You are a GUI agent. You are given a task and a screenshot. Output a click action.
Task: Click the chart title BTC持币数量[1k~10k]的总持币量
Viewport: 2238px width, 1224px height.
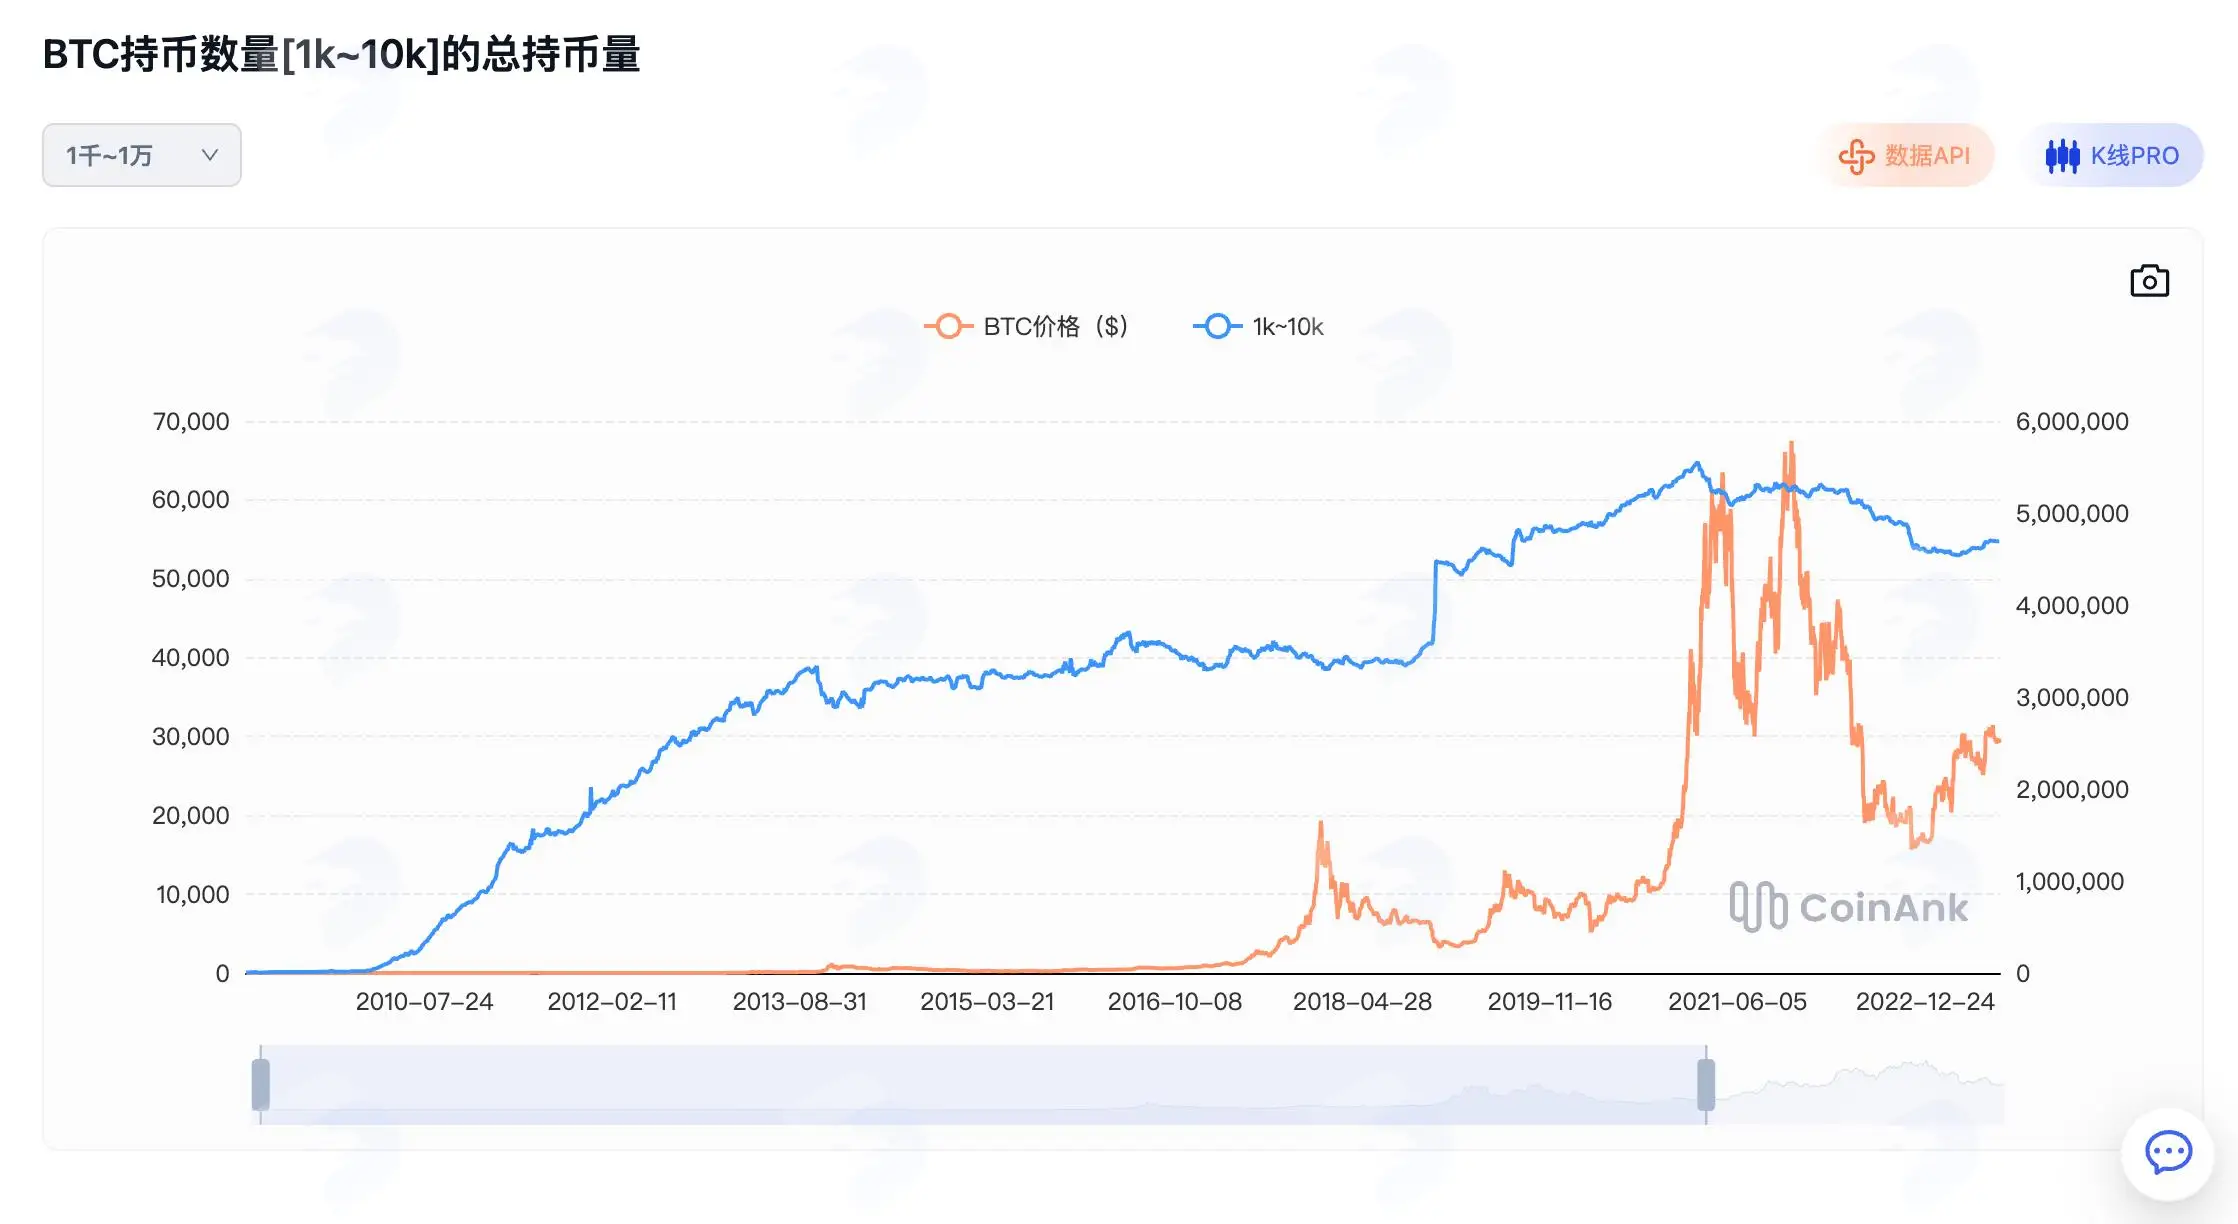coord(341,54)
